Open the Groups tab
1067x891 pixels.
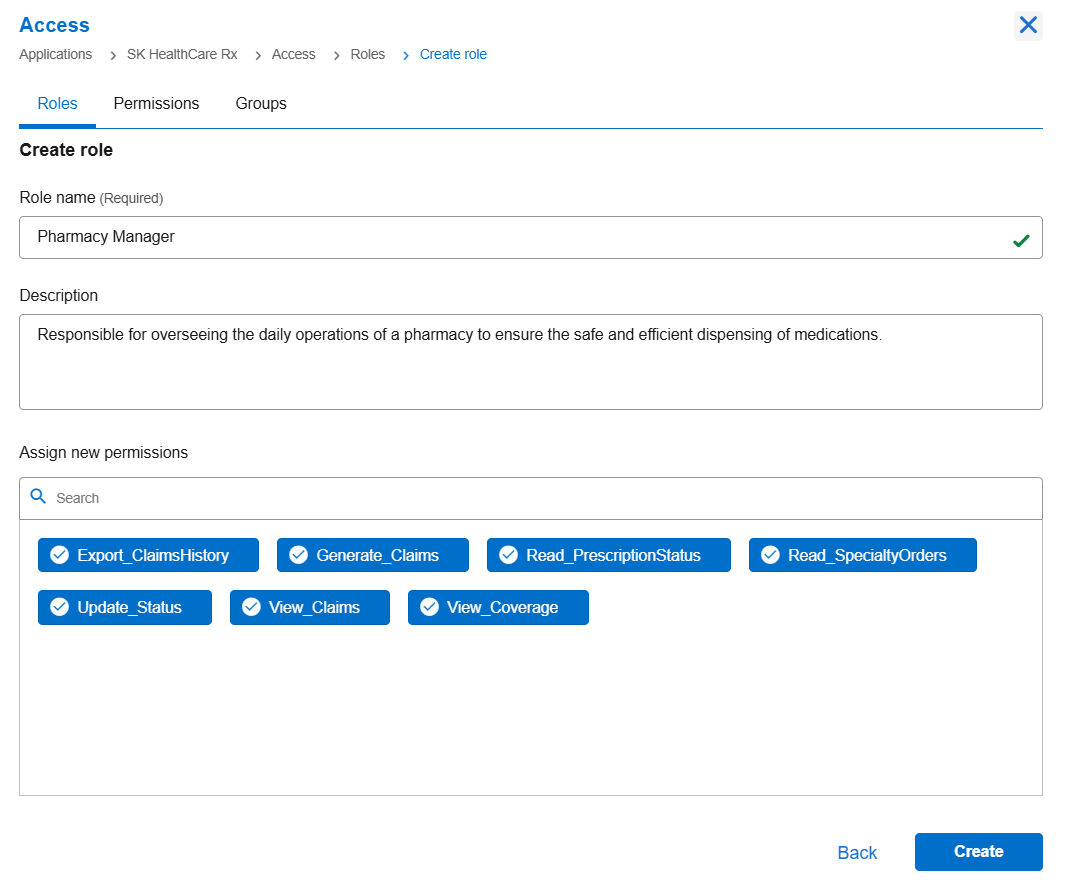click(x=261, y=103)
